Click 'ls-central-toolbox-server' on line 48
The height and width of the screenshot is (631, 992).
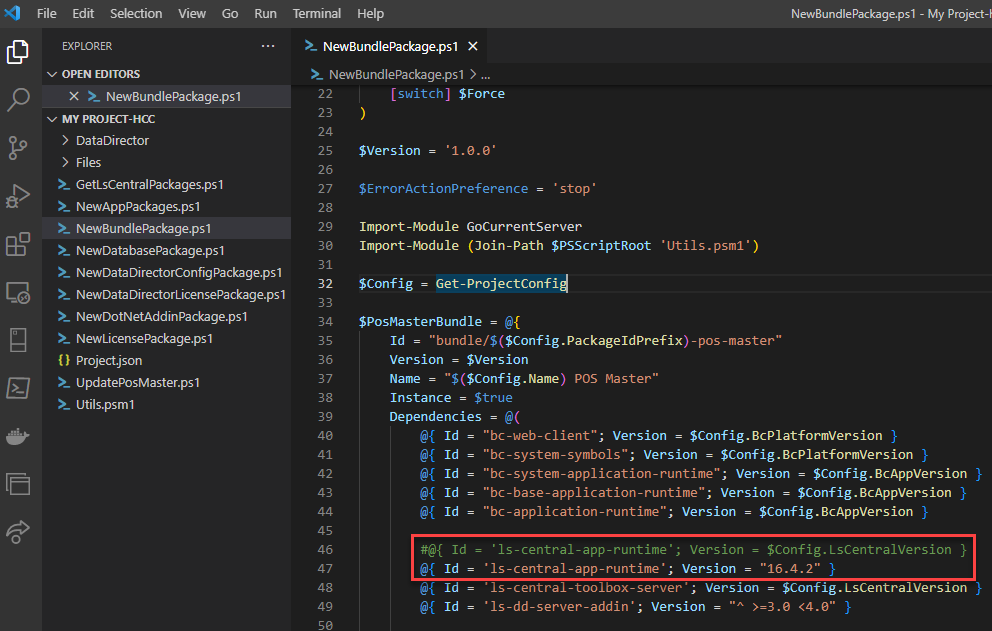point(586,587)
